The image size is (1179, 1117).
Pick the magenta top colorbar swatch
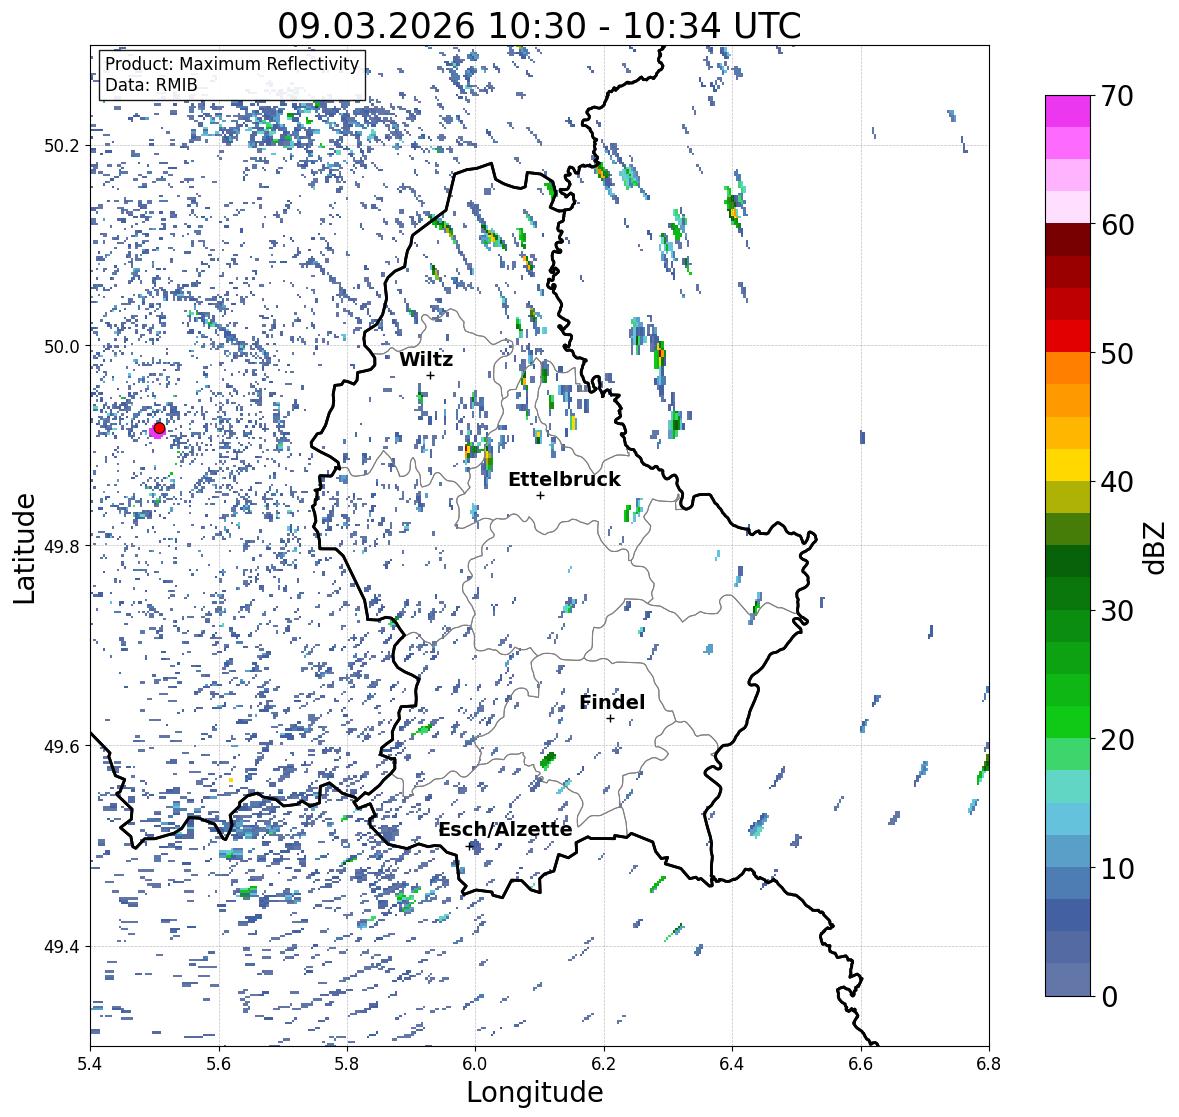coord(1068,111)
